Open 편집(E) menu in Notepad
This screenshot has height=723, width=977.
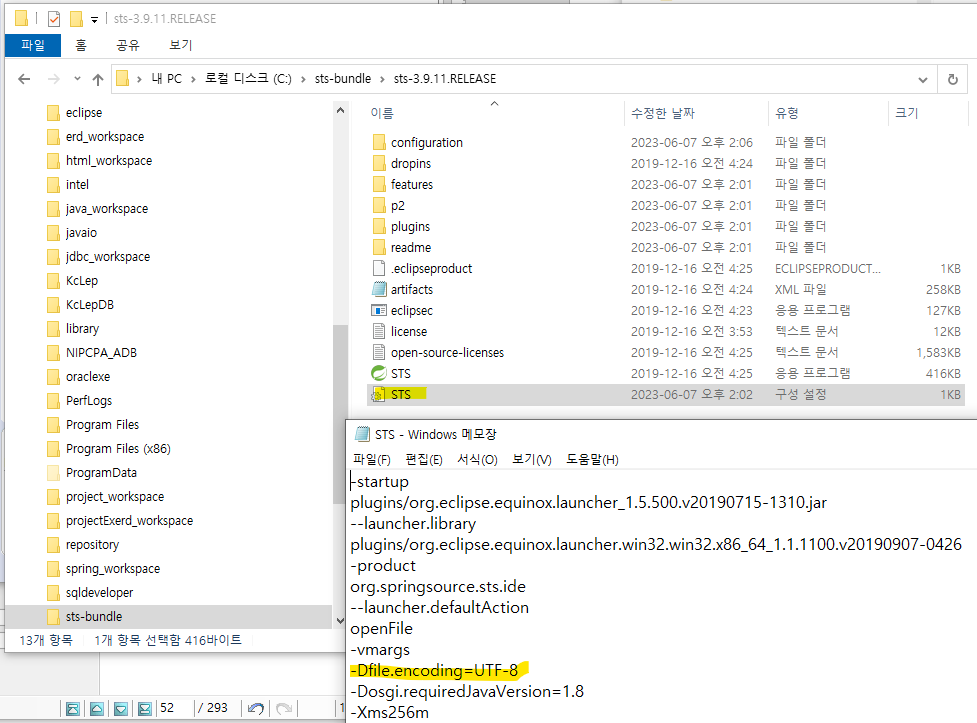424,460
